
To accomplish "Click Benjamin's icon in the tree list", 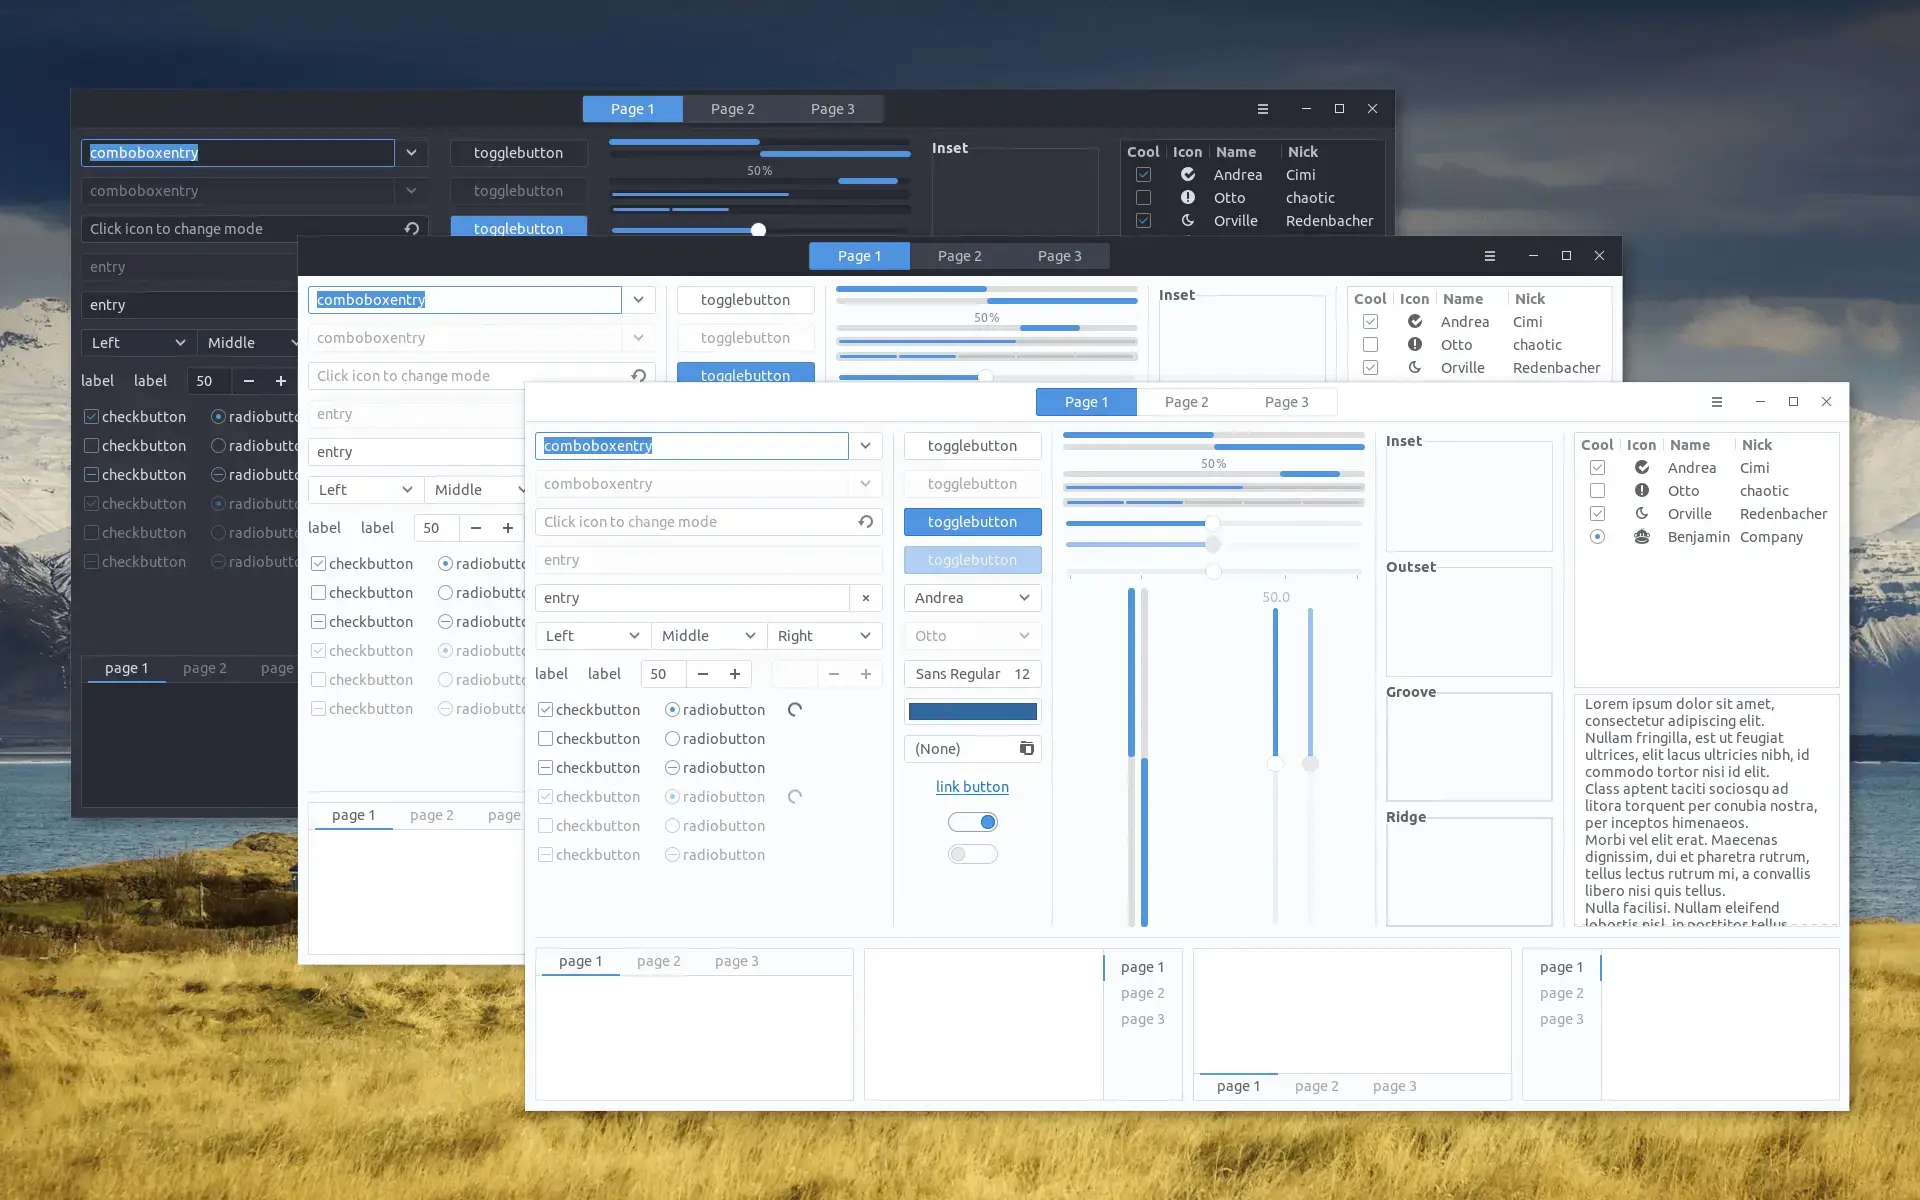I will (x=1642, y=537).
